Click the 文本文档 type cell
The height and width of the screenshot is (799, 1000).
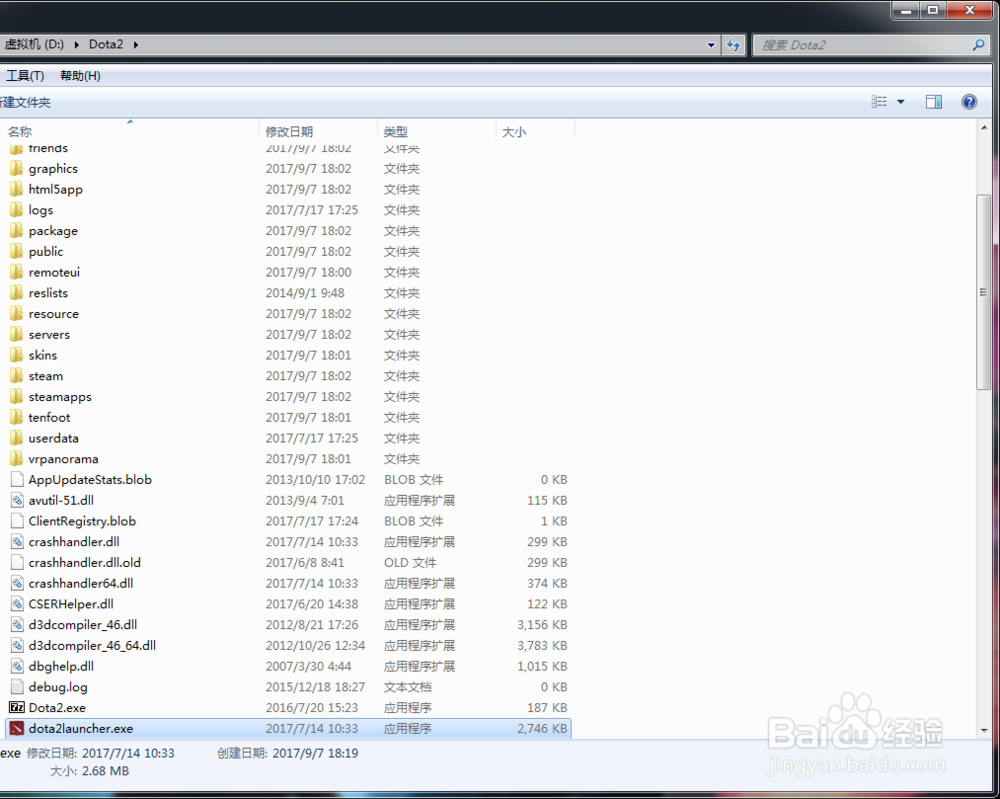pyautogui.click(x=408, y=687)
